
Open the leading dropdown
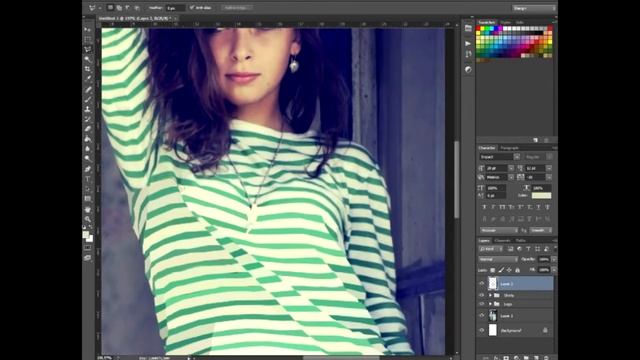click(549, 168)
